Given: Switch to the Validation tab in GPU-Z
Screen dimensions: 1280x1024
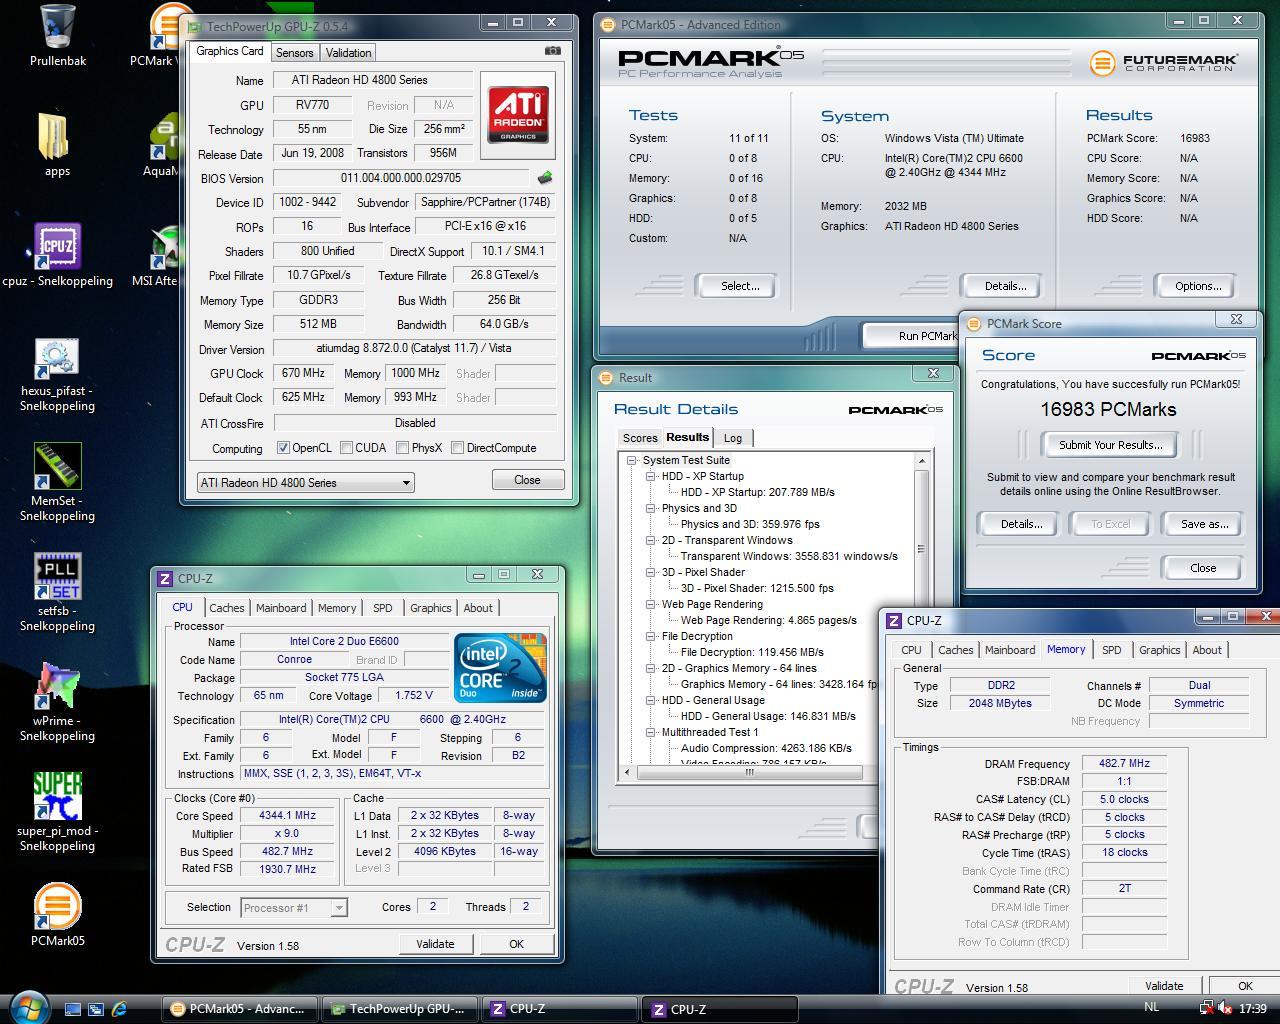Looking at the screenshot, I should pos(348,53).
